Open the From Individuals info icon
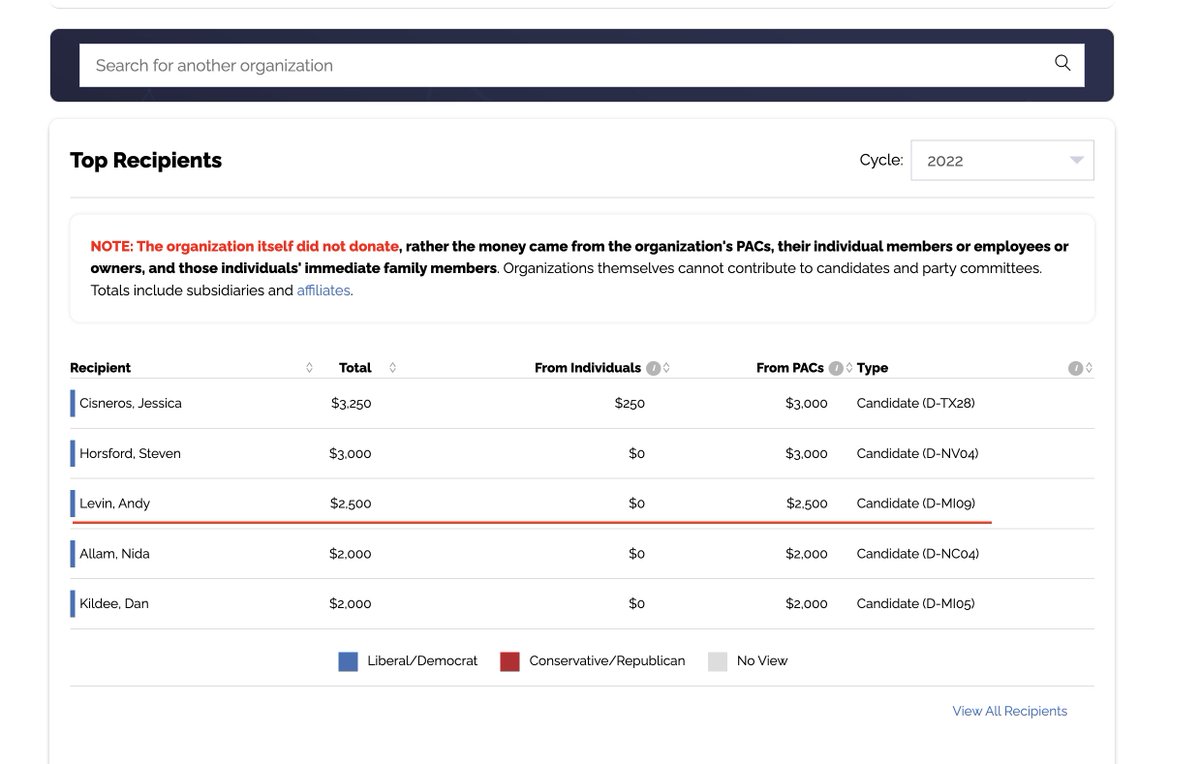Screen dimensions: 1200x764 coord(653,368)
